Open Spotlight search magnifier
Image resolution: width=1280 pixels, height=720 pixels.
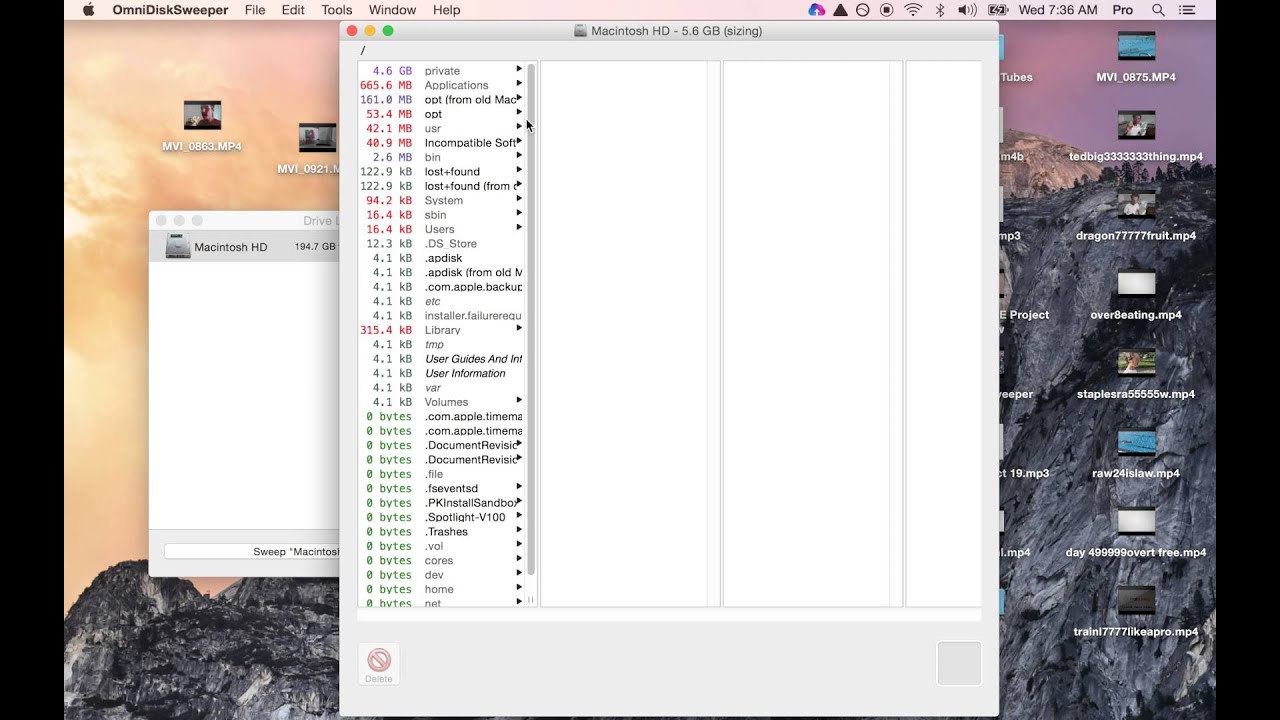[1158, 10]
